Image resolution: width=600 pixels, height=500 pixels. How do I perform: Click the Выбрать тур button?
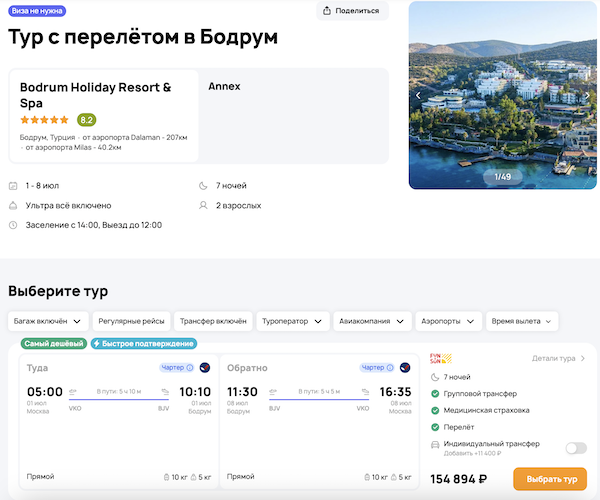pos(549,479)
